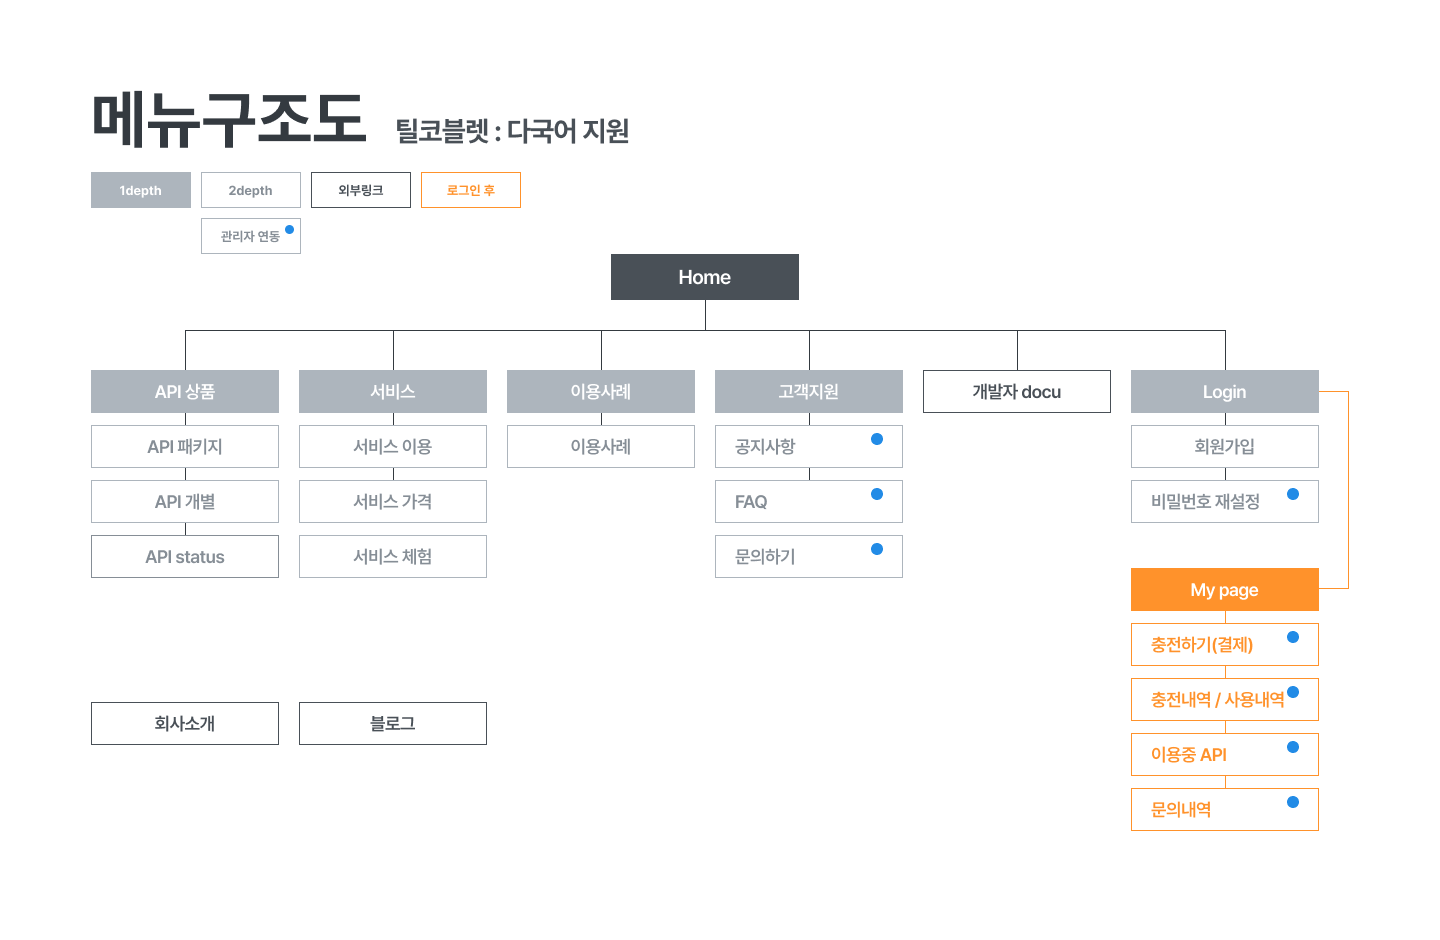Open the 블로그 external link box
This screenshot has height=940, width=1440.
pyautogui.click(x=393, y=723)
